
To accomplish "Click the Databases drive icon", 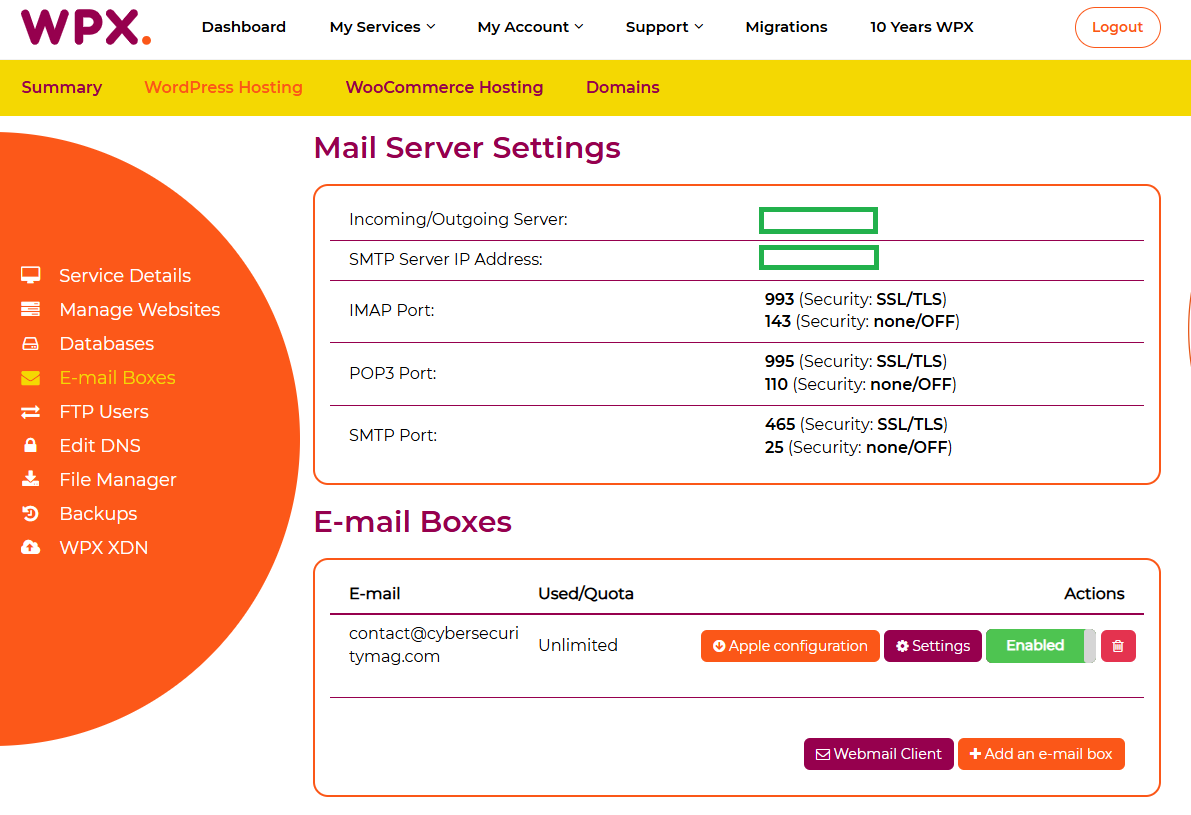I will click(x=30, y=343).
